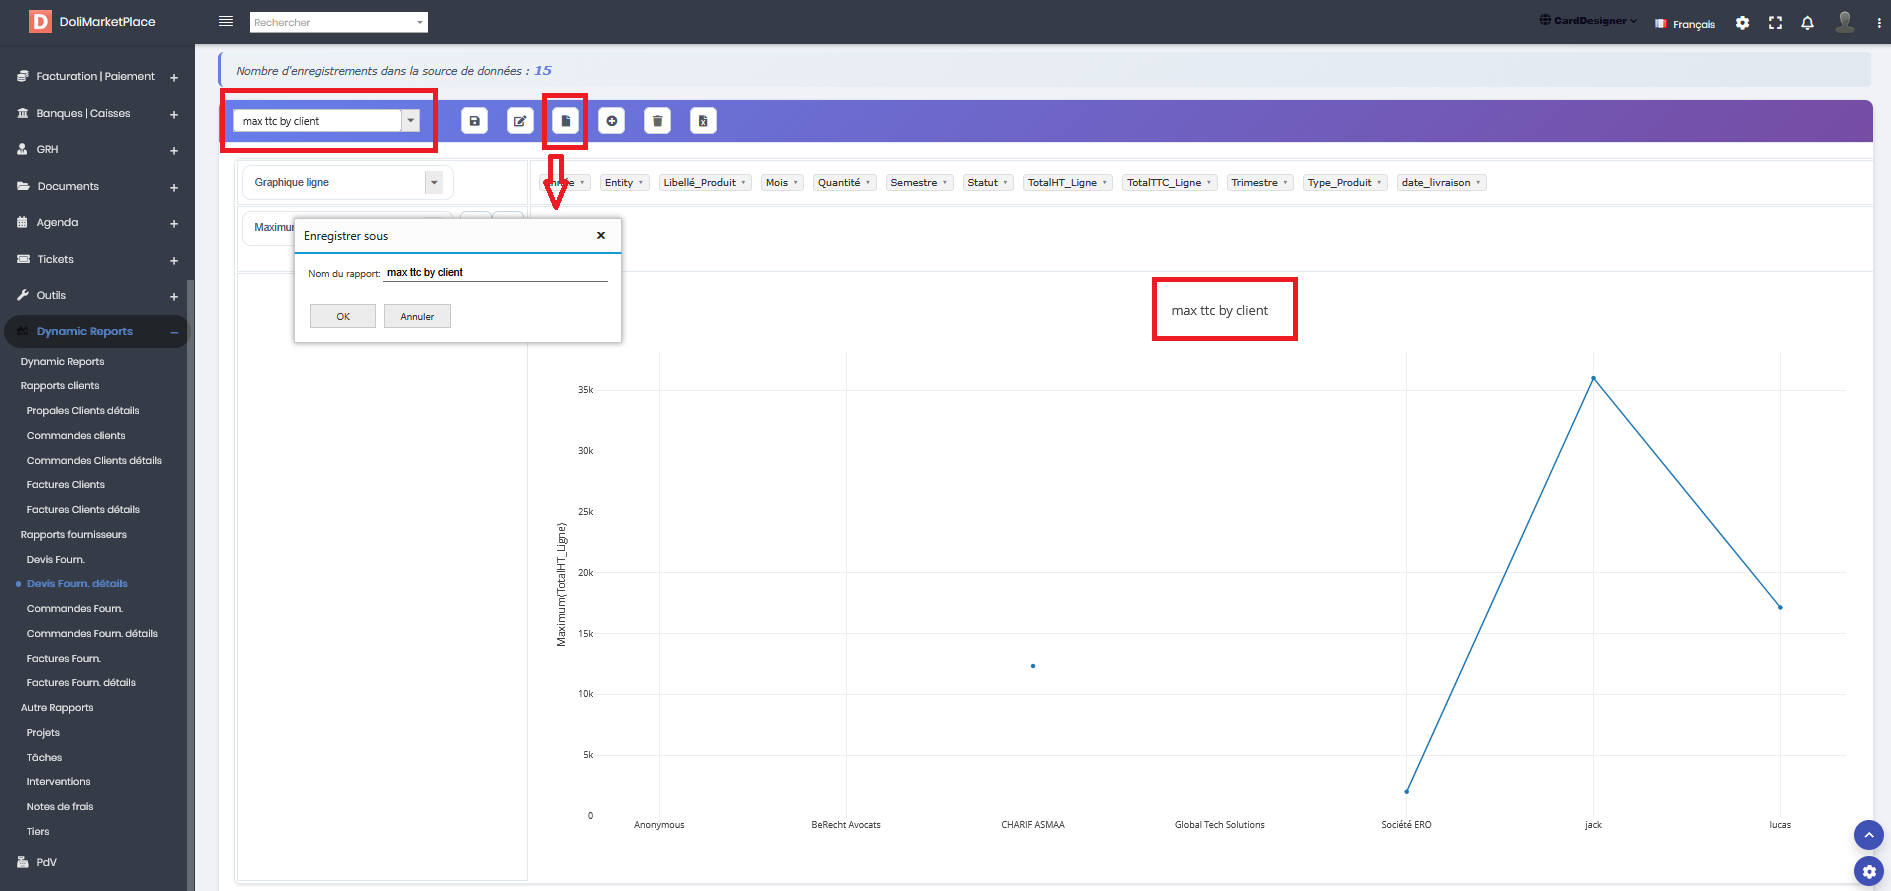Click the Rechercher search box
The width and height of the screenshot is (1891, 891).
tap(338, 22)
